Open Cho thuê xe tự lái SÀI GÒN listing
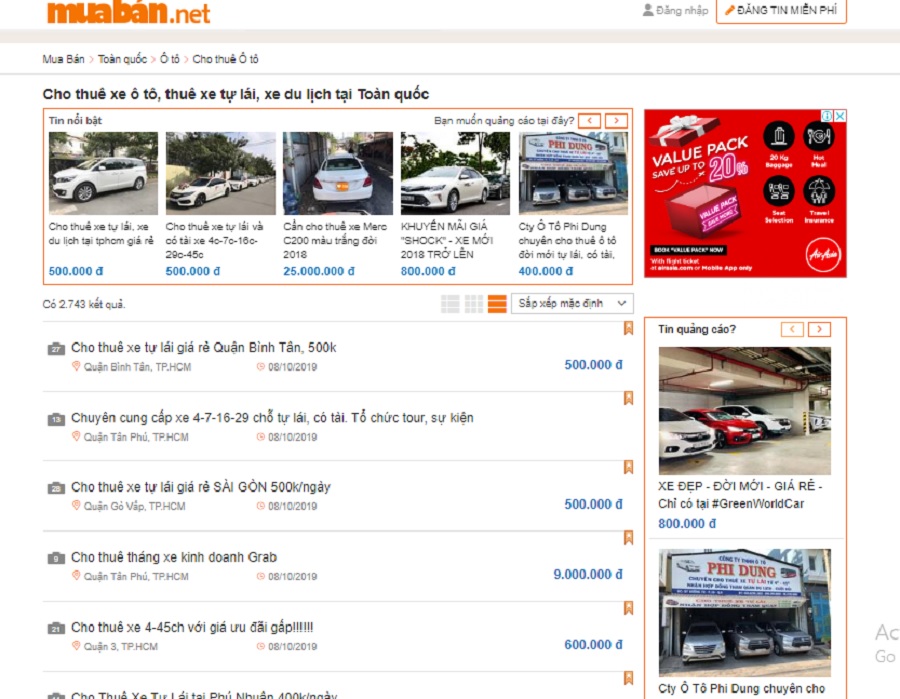 pyautogui.click(x=201, y=487)
